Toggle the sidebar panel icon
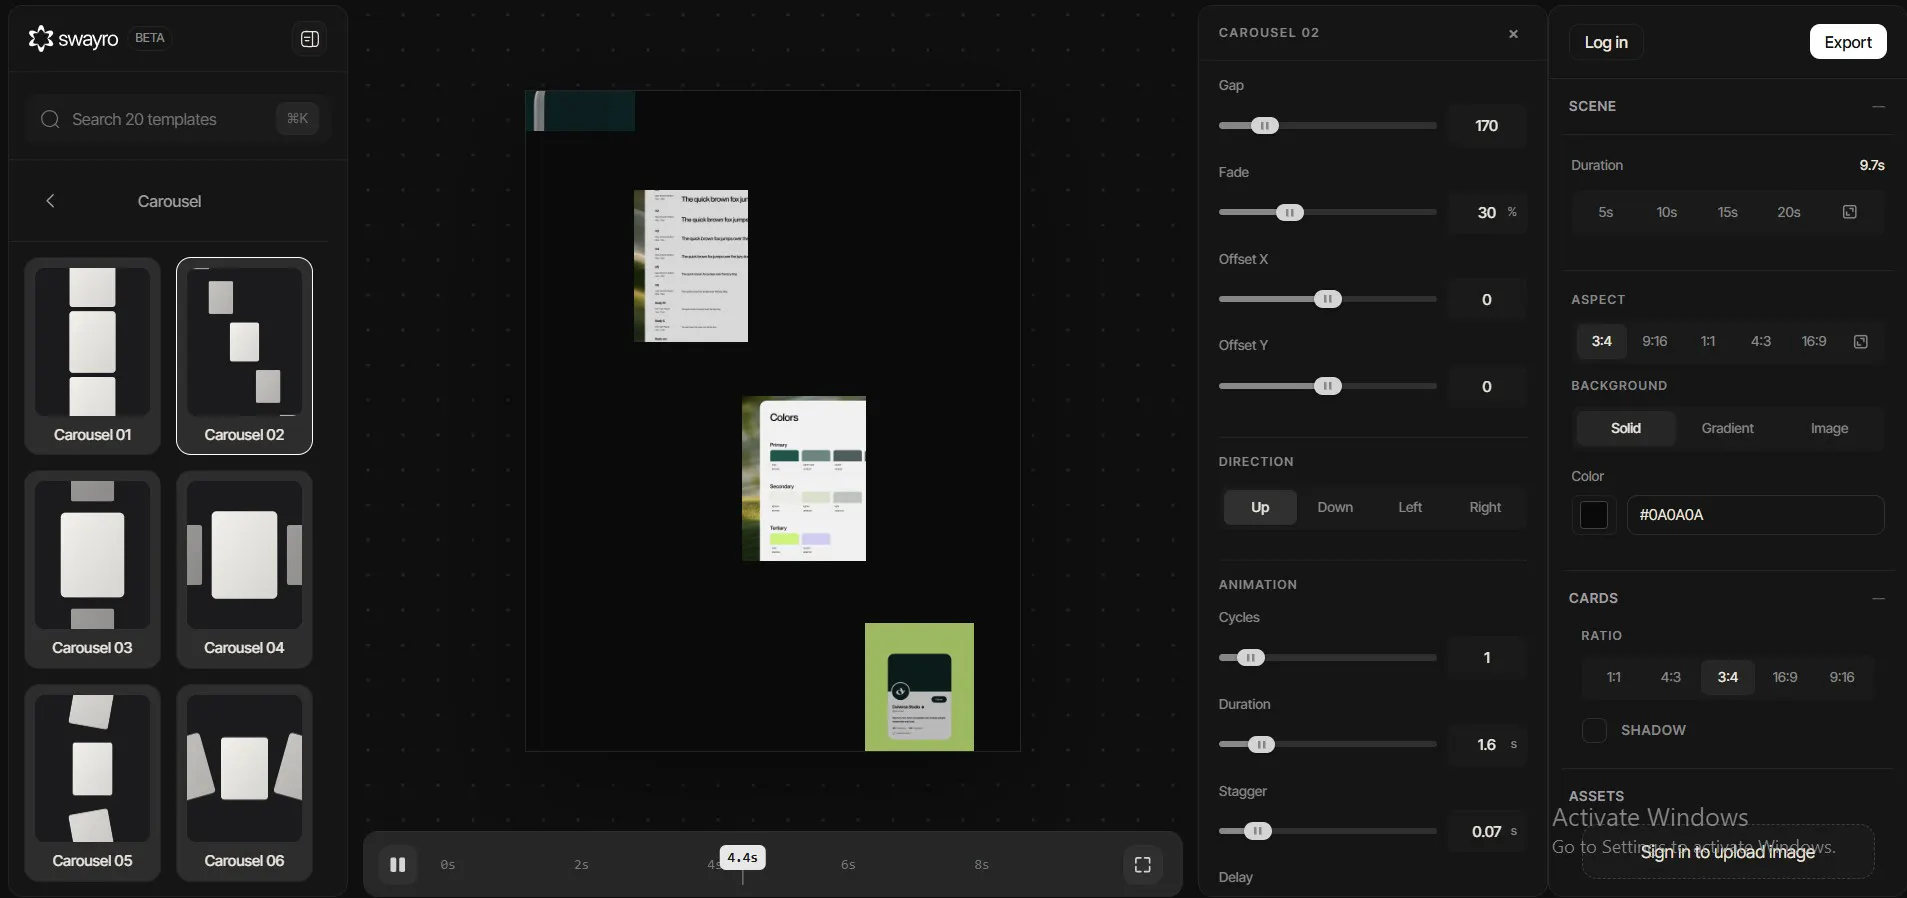The height and width of the screenshot is (898, 1907). [x=310, y=39]
